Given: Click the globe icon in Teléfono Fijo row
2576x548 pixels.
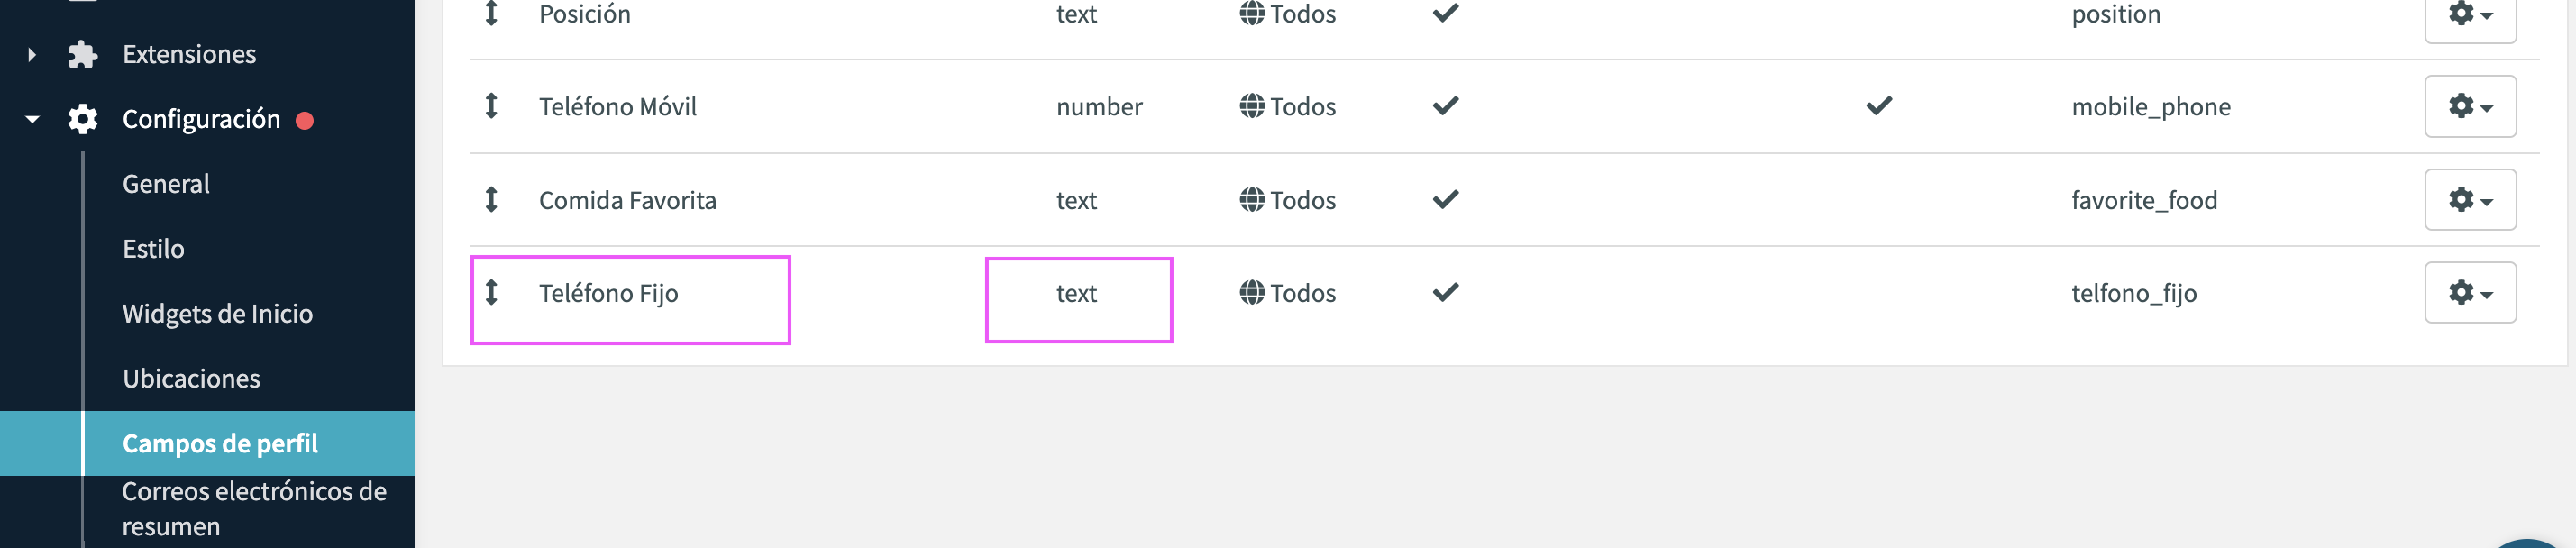Looking at the screenshot, I should tap(1252, 293).
